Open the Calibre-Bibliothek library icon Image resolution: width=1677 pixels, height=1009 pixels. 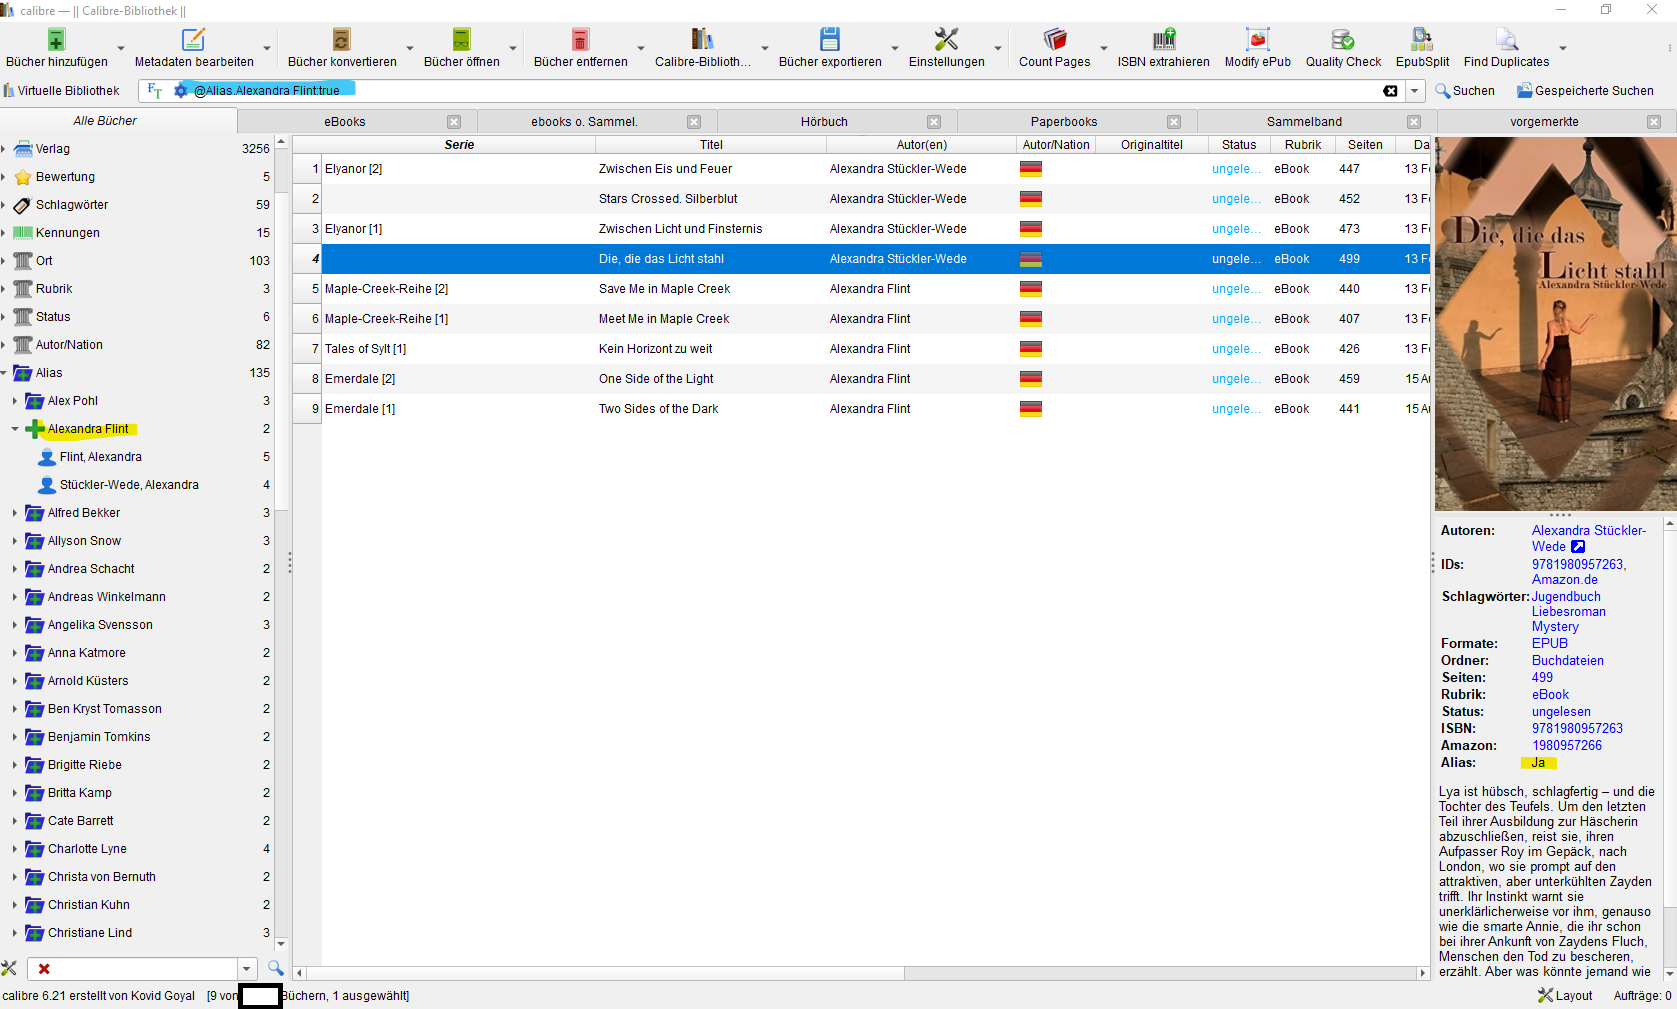pos(702,40)
